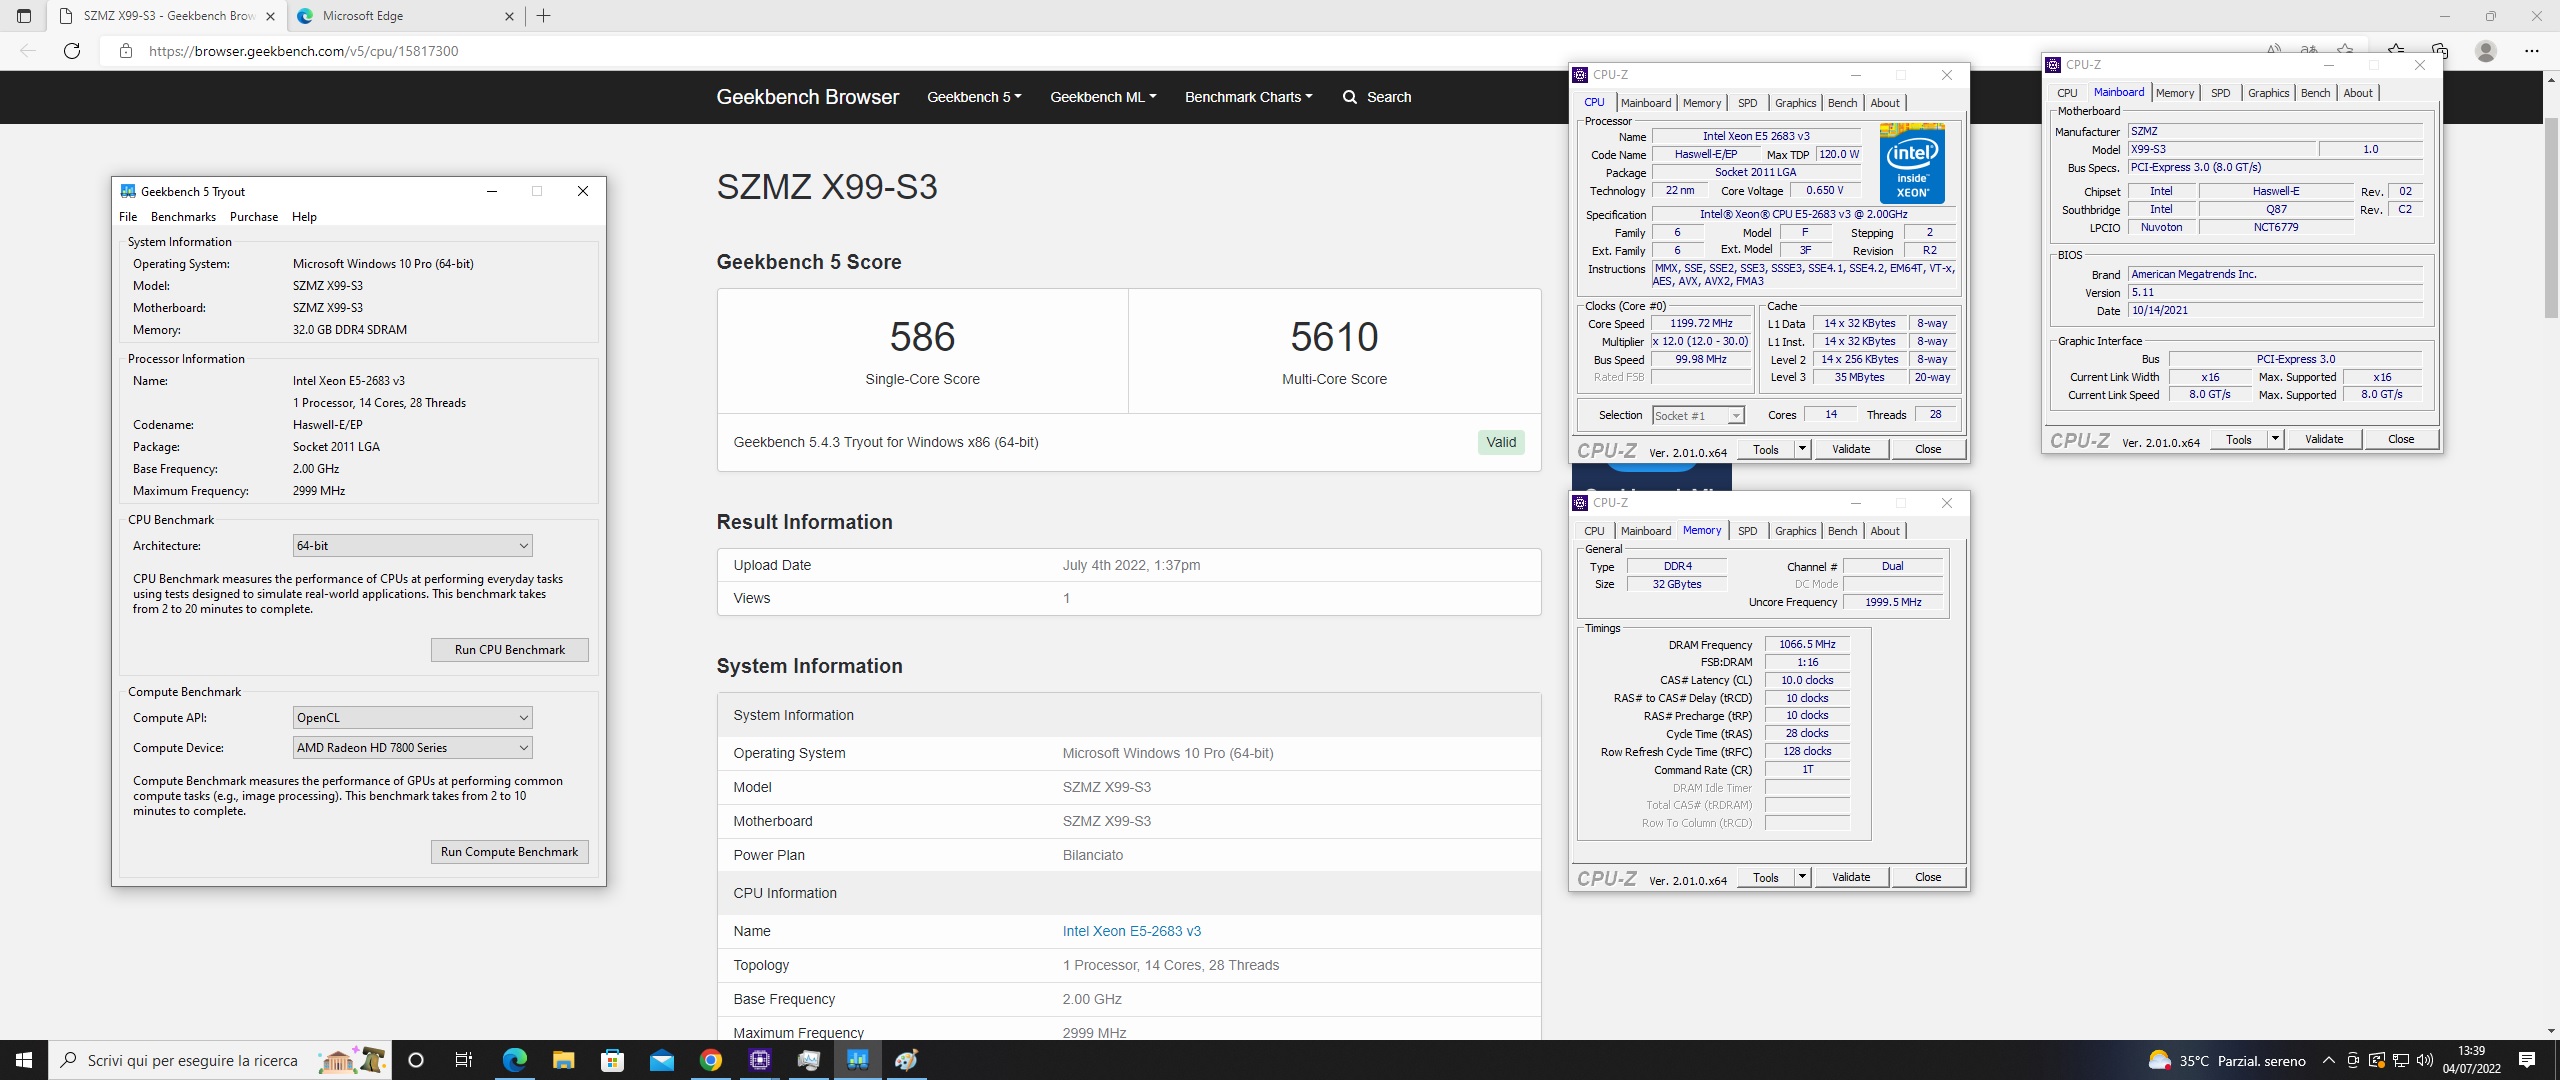This screenshot has height=1080, width=2560.
Task: Open Edge Settings and more menu
Action: 2531,51
